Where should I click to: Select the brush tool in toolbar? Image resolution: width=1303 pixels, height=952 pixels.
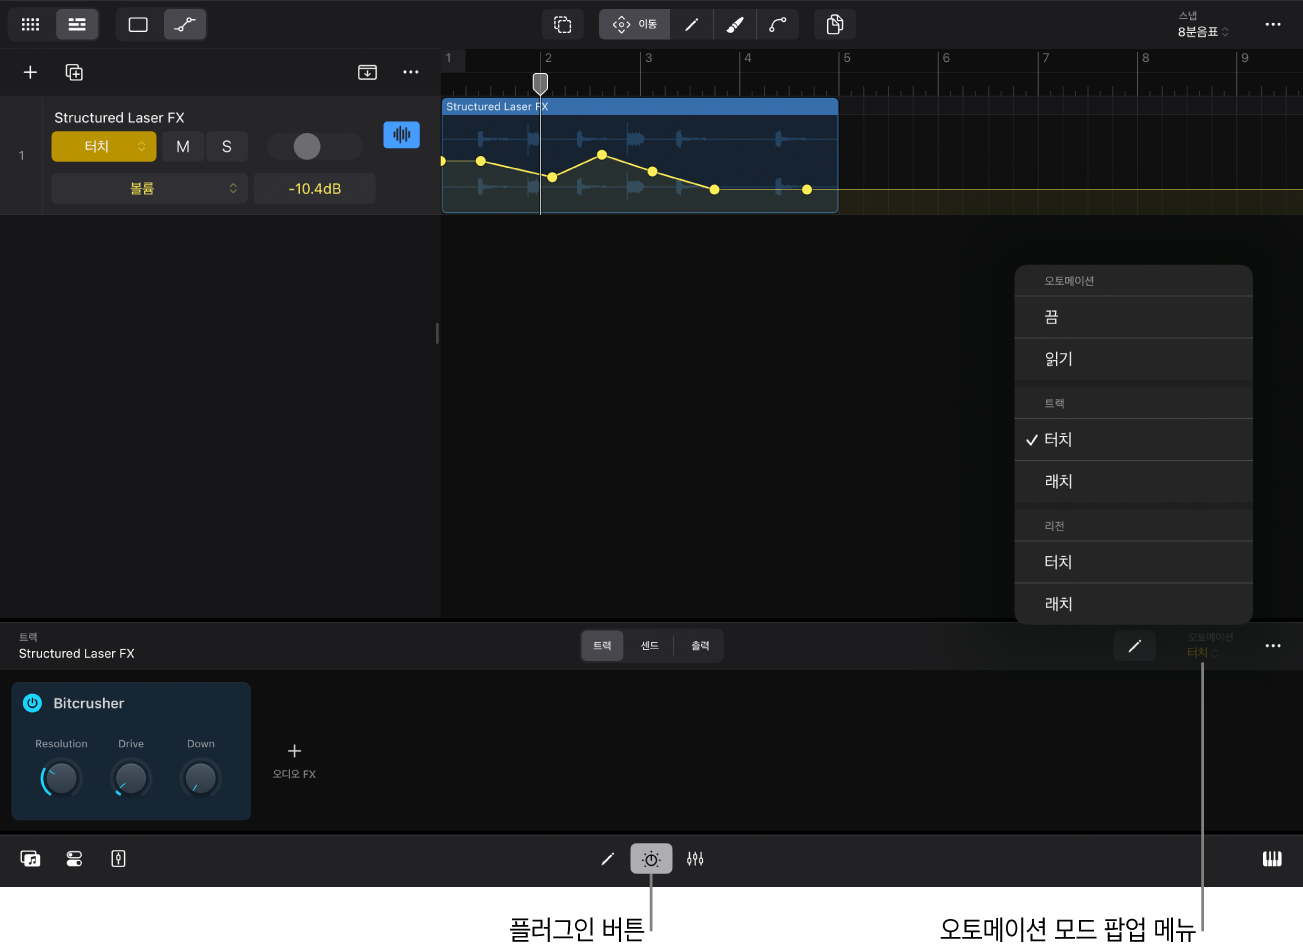click(x=735, y=24)
